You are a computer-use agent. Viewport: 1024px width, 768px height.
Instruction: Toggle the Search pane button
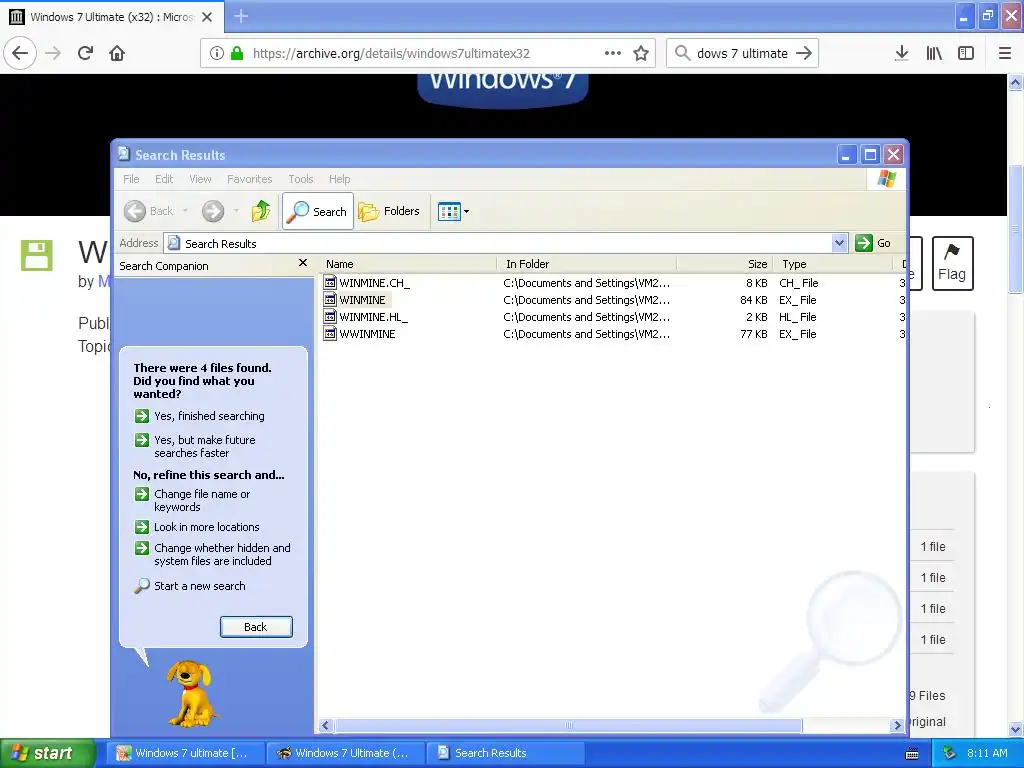click(x=318, y=211)
